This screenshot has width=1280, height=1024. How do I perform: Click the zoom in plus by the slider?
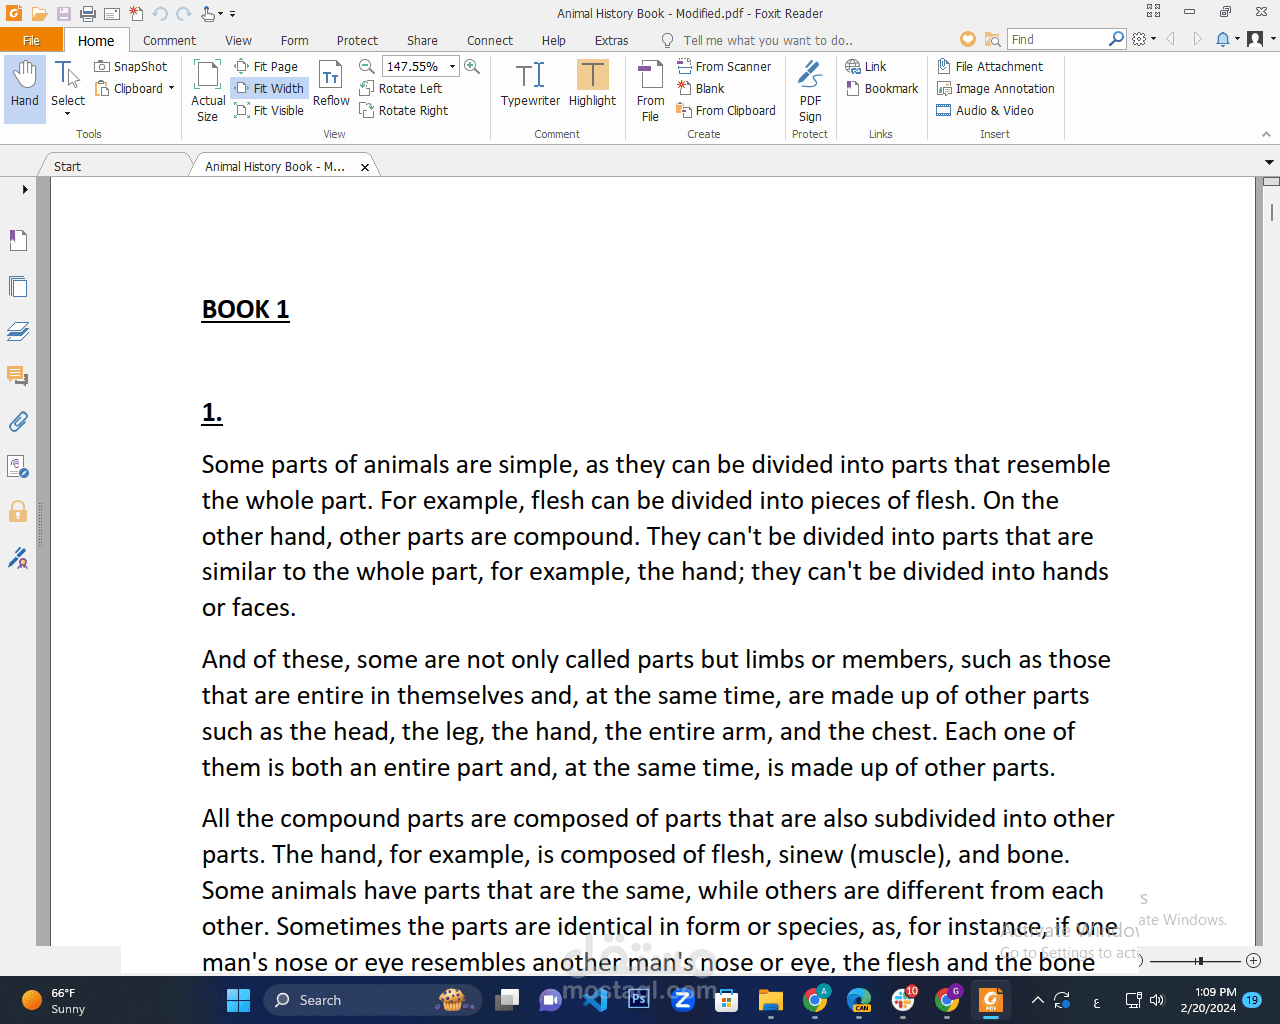pos(1253,961)
